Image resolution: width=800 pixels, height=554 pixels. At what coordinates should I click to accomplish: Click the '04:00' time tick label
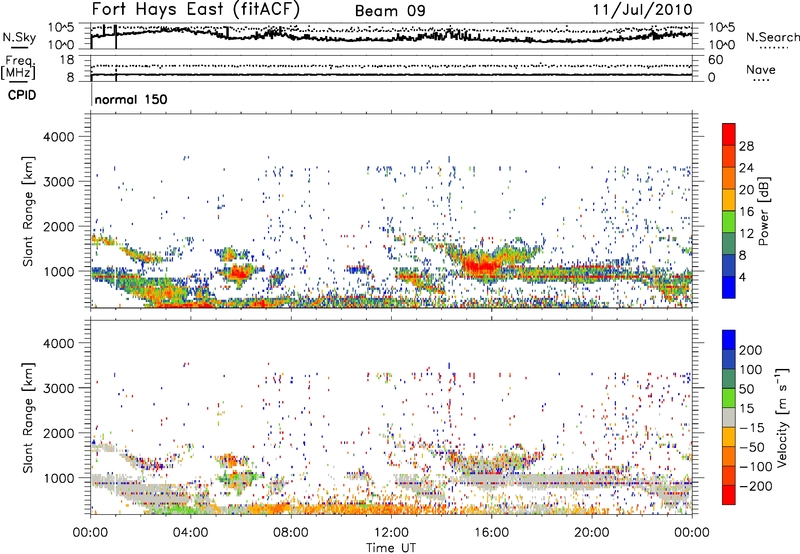190,533
